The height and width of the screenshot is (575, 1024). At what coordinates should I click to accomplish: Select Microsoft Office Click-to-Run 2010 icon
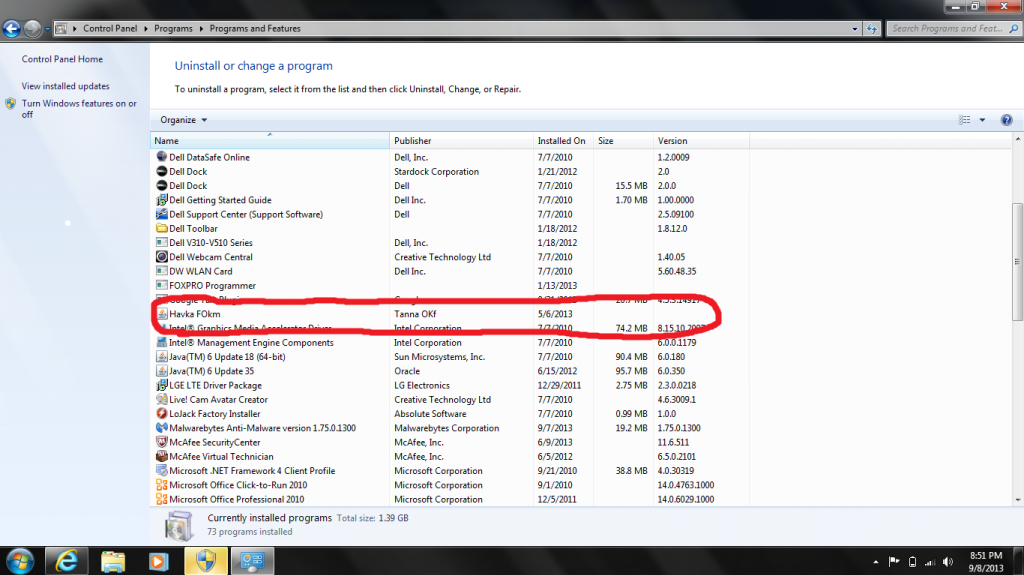(161, 485)
